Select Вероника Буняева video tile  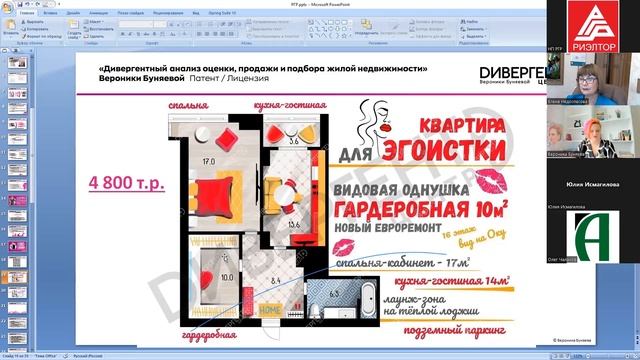pos(593,132)
